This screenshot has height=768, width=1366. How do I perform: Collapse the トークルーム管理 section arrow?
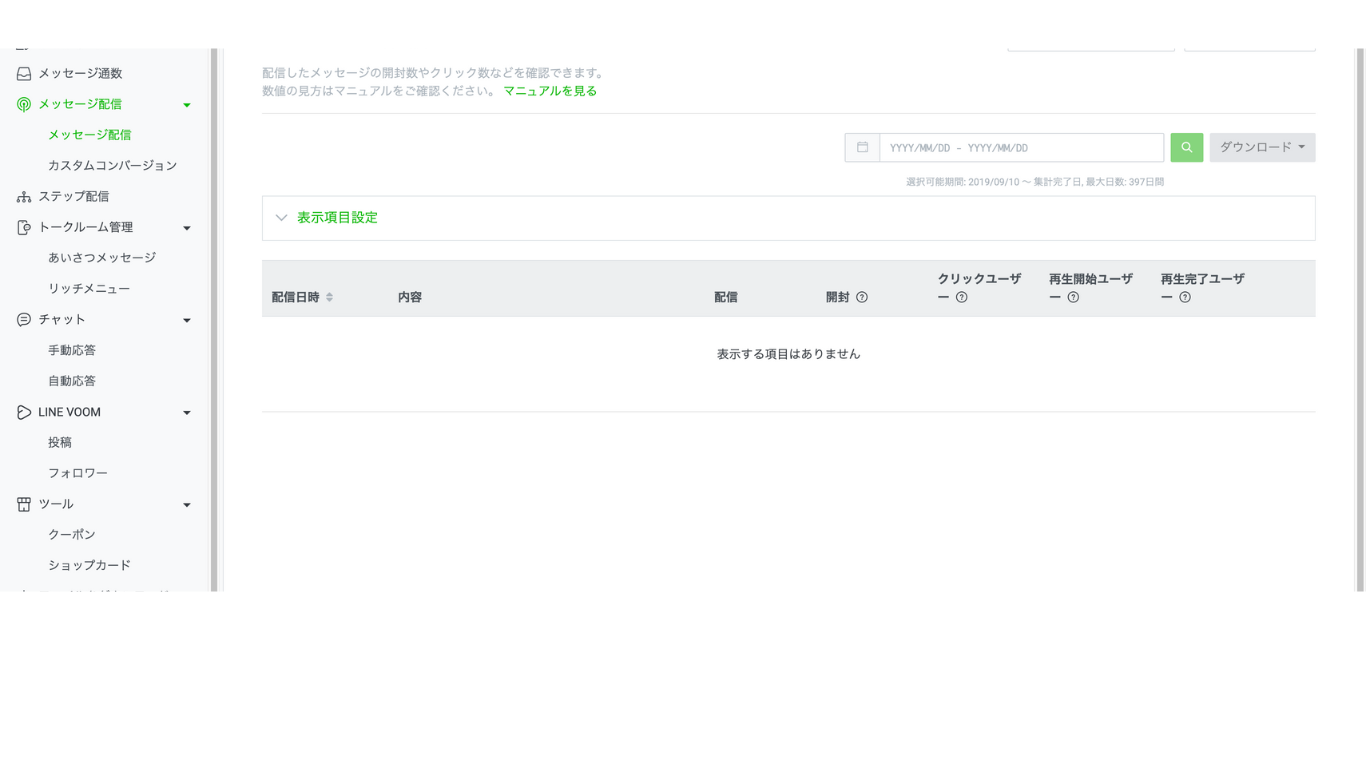pos(187,228)
